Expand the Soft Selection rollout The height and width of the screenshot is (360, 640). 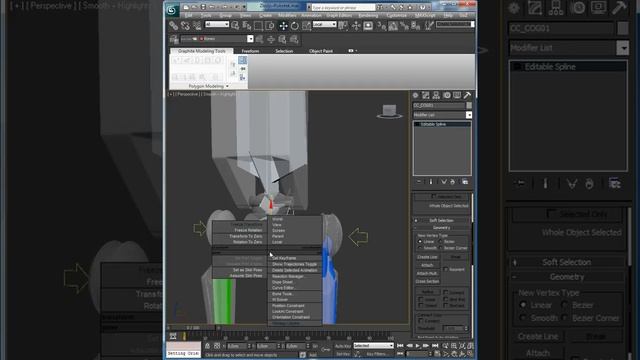(442, 220)
